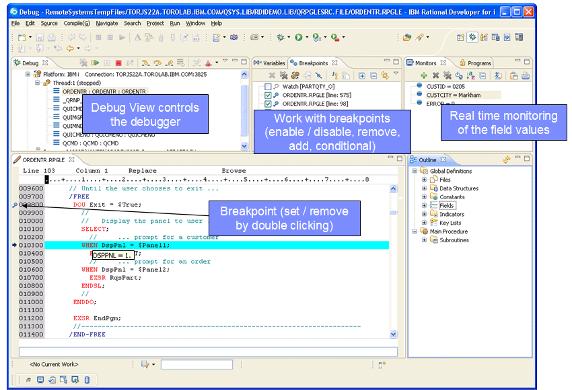Expand Subroutines node in Outline
The height and width of the screenshot is (390, 572).
(424, 240)
